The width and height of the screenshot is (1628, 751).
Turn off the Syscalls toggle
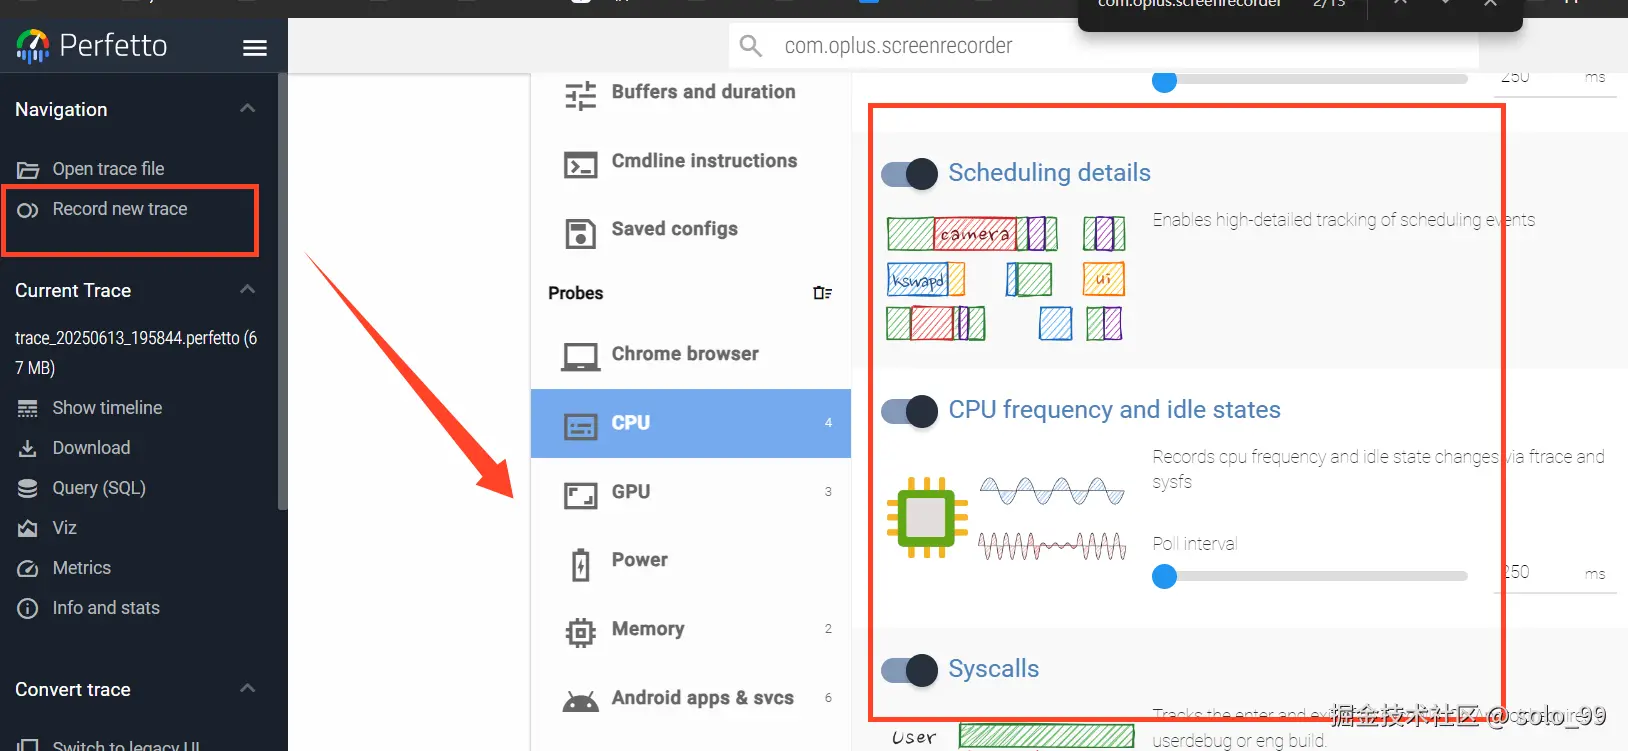pyautogui.click(x=909, y=670)
